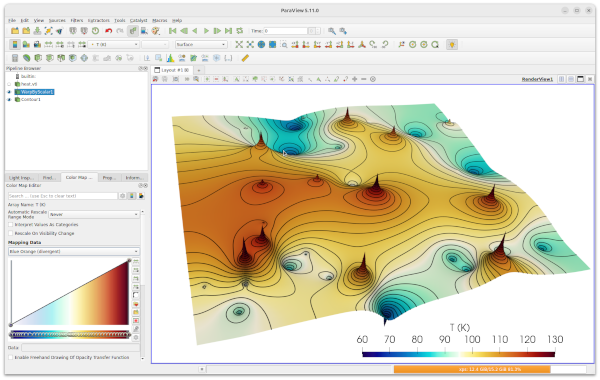Image resolution: width=600 pixels, height=380 pixels.
Task: Click the Save Data icon
Action: tap(37, 31)
